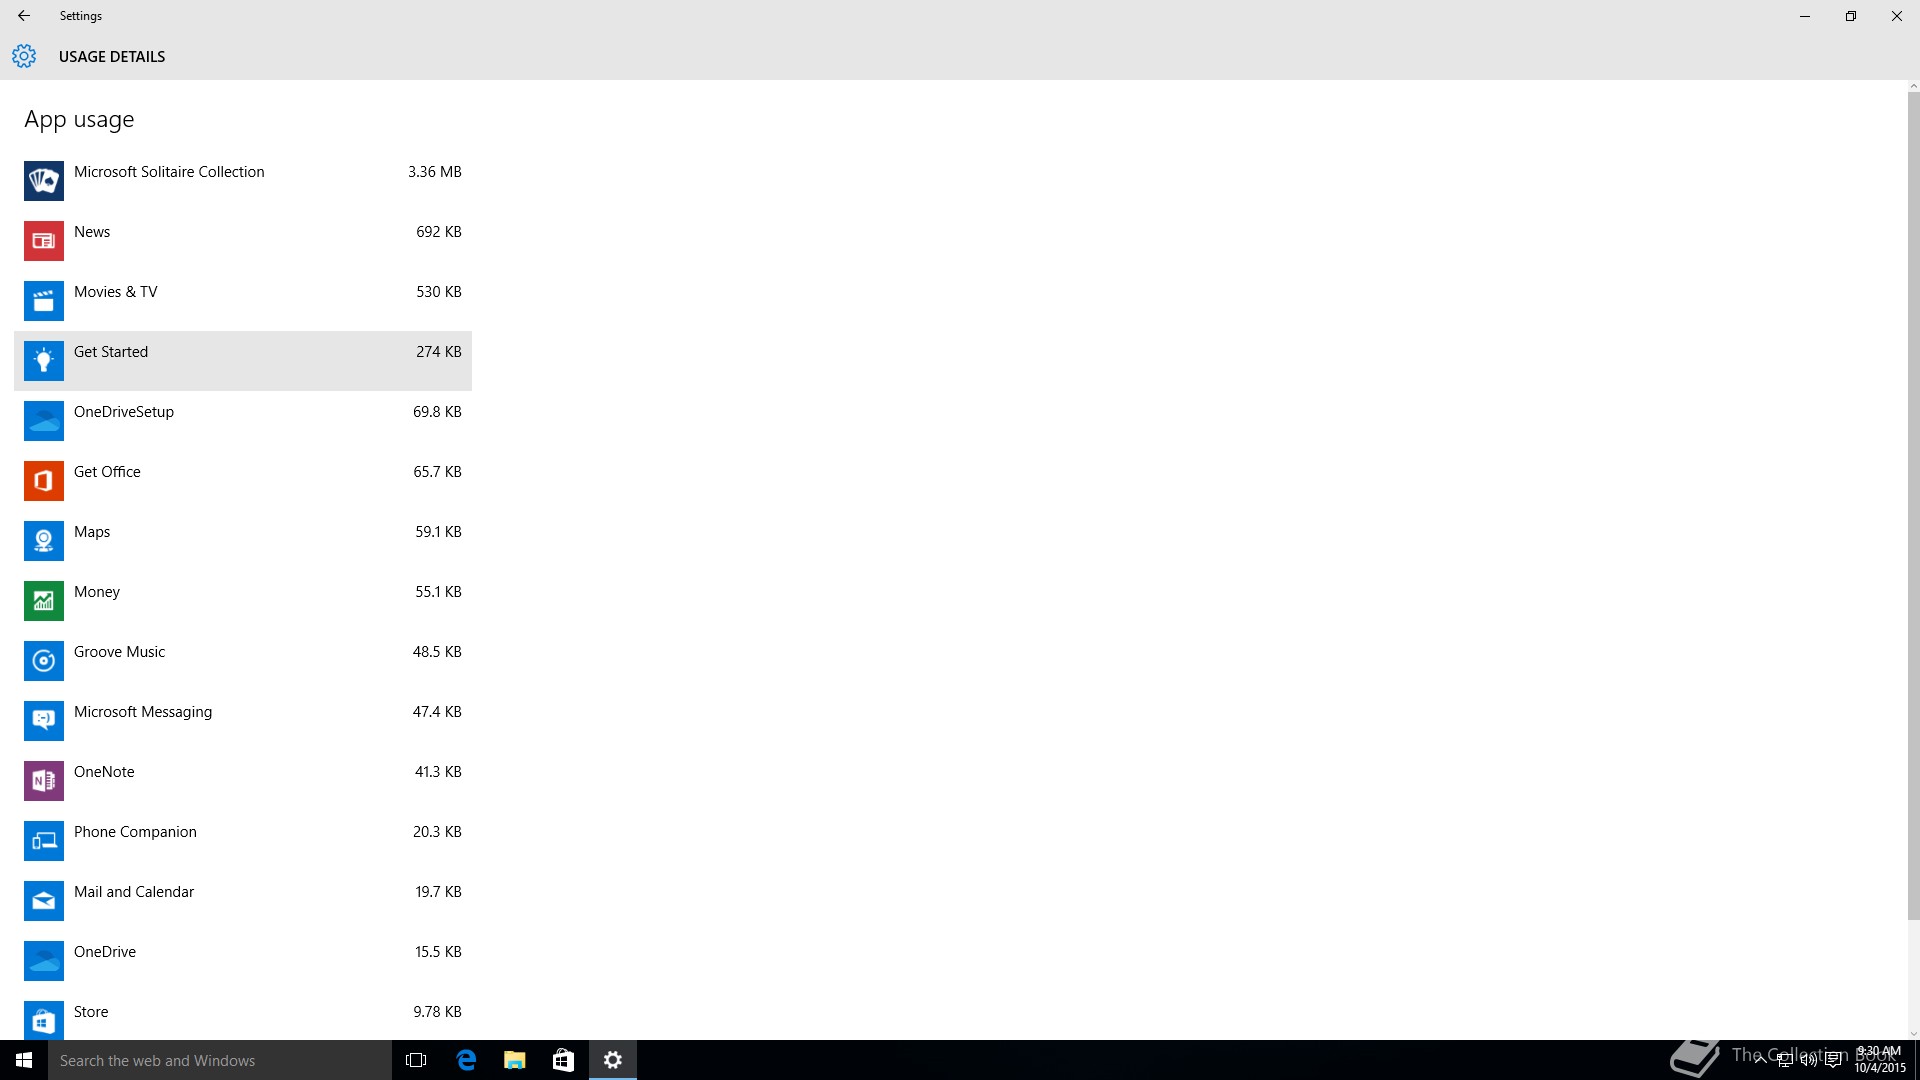The width and height of the screenshot is (1920, 1080).
Task: Click the Groove Music disc icon
Action: (44, 661)
